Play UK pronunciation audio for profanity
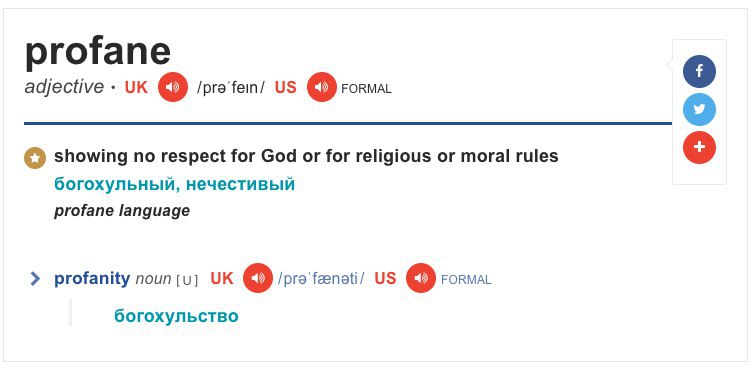This screenshot has width=751, height=365. click(258, 278)
